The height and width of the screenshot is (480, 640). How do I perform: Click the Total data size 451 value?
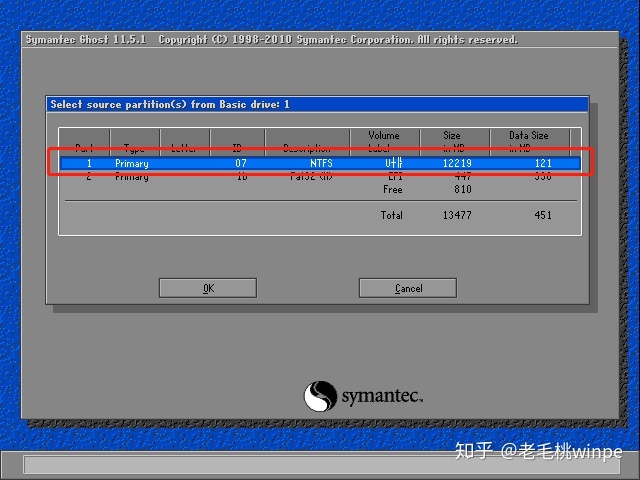[x=543, y=215]
